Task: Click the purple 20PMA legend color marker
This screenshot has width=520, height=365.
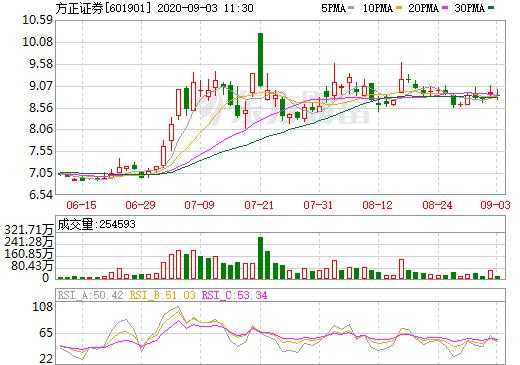Action: pyautogui.click(x=444, y=8)
